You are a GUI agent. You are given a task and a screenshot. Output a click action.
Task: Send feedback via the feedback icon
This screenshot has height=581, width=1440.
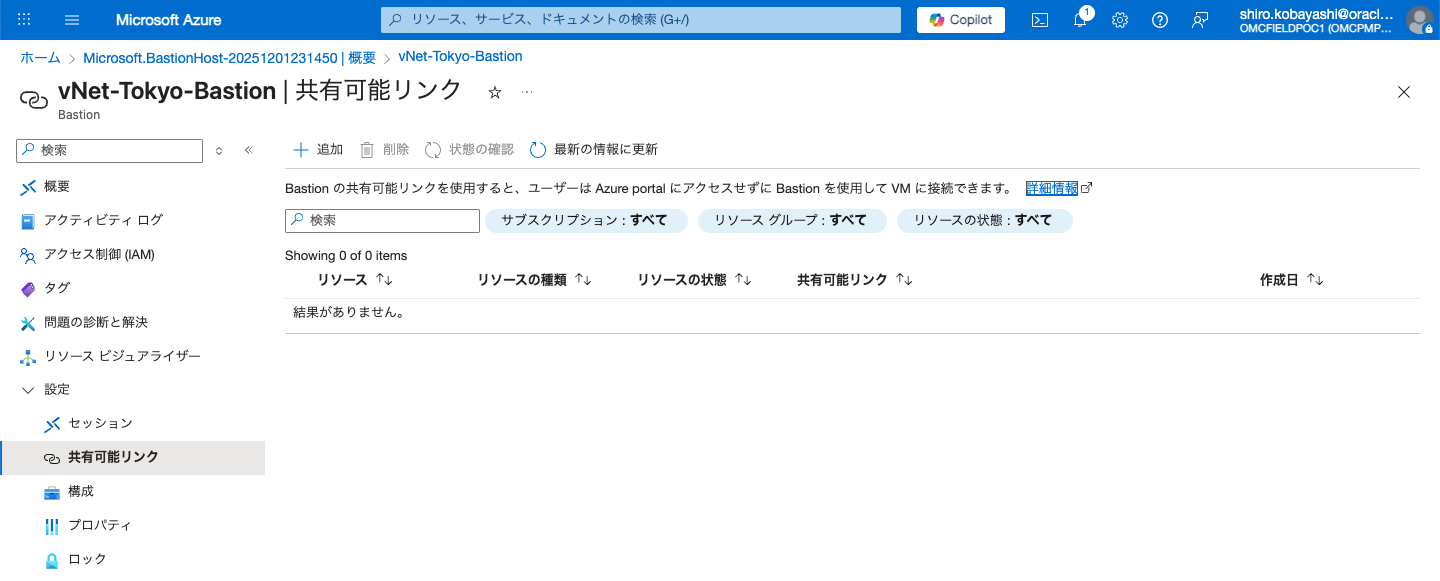tap(1199, 19)
